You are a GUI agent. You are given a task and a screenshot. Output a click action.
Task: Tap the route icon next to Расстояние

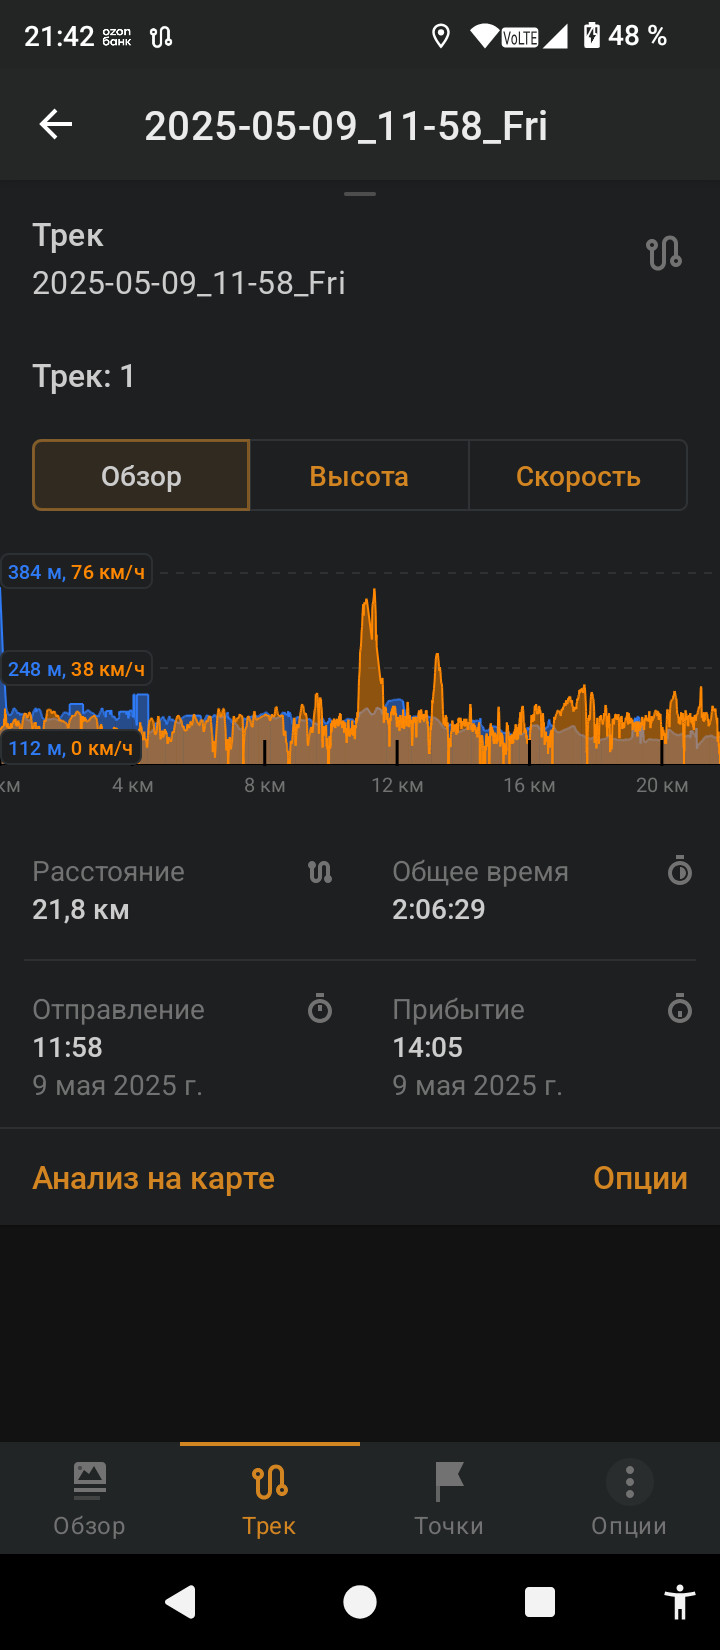(320, 872)
